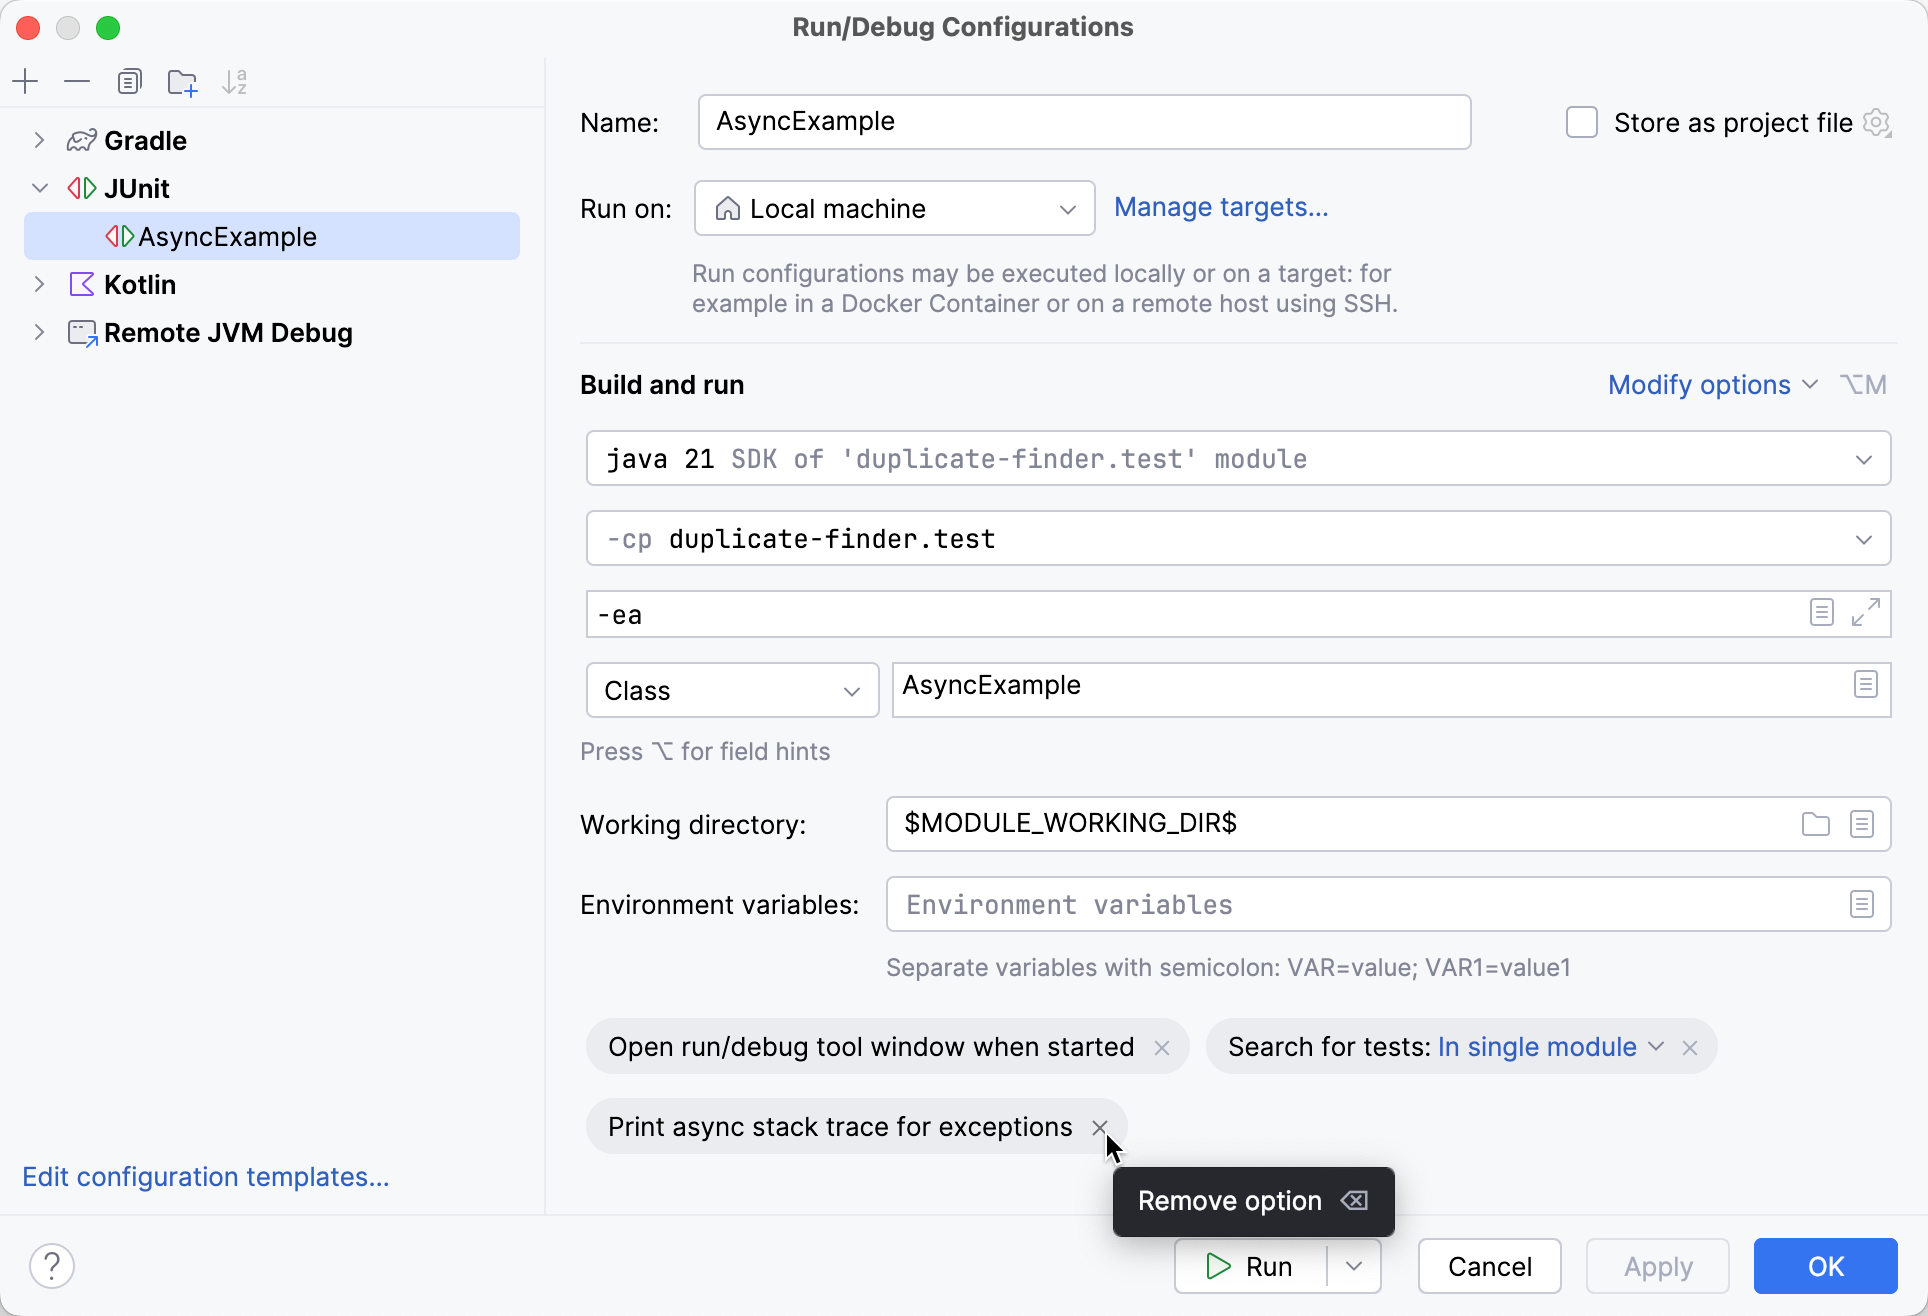Open the environment variables editor
Screen dimensions: 1928x1316
[x=1861, y=903]
